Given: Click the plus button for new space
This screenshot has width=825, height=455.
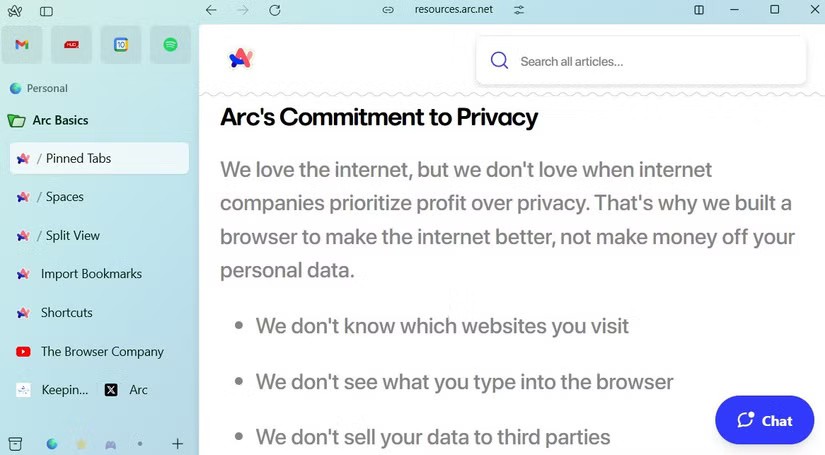Looking at the screenshot, I should click(177, 443).
